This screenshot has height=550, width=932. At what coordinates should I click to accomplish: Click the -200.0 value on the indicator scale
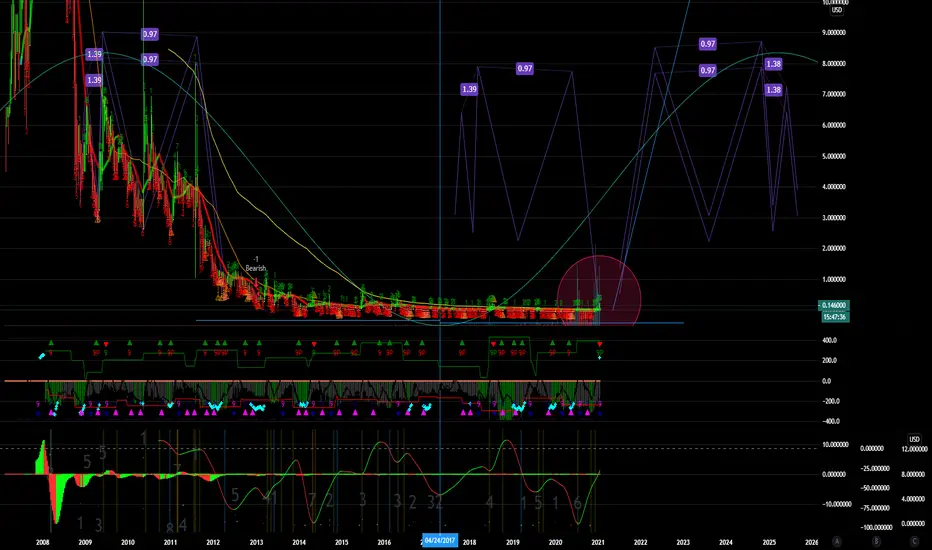[x=830, y=401]
